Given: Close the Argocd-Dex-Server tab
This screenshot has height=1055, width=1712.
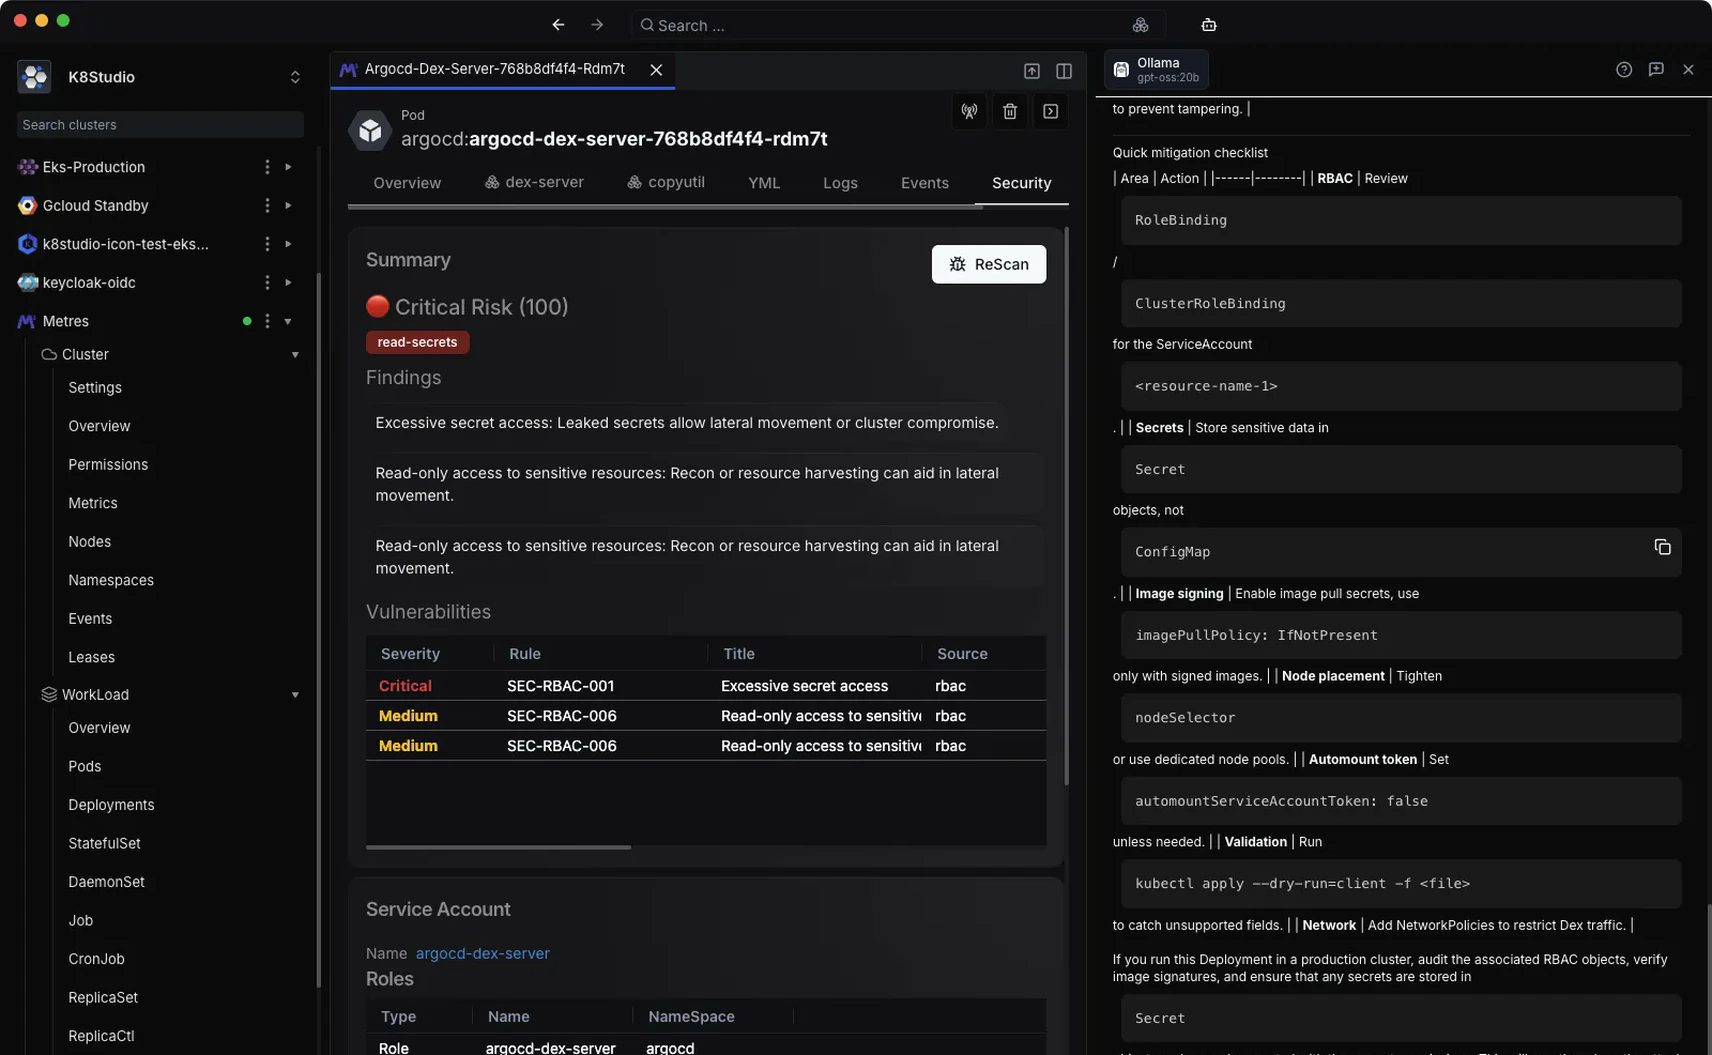Looking at the screenshot, I should pyautogui.click(x=656, y=70).
